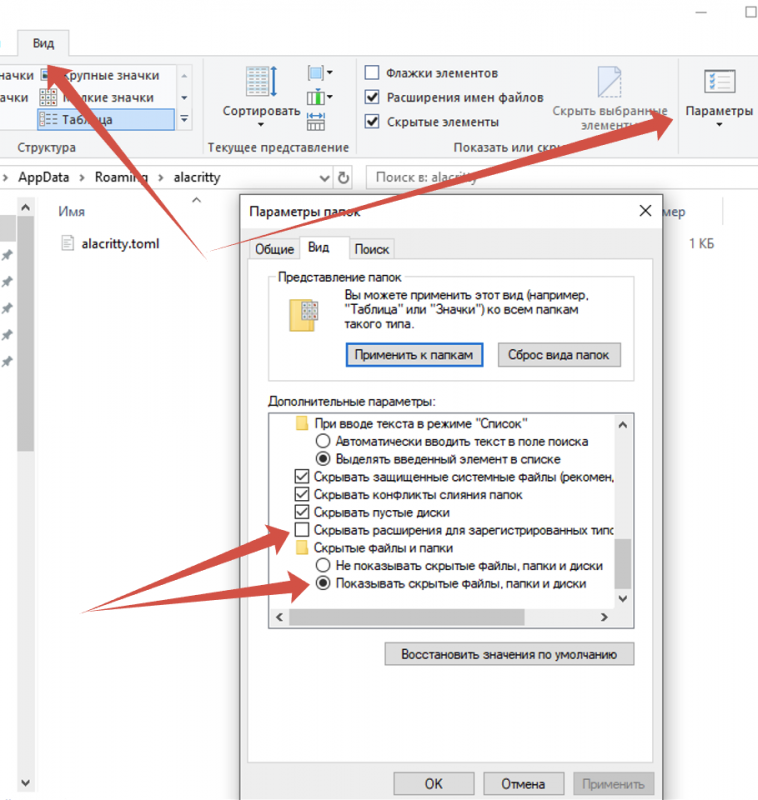Select Не показывать скрытые файлы radio
This screenshot has height=800, width=758.
(x=322, y=565)
